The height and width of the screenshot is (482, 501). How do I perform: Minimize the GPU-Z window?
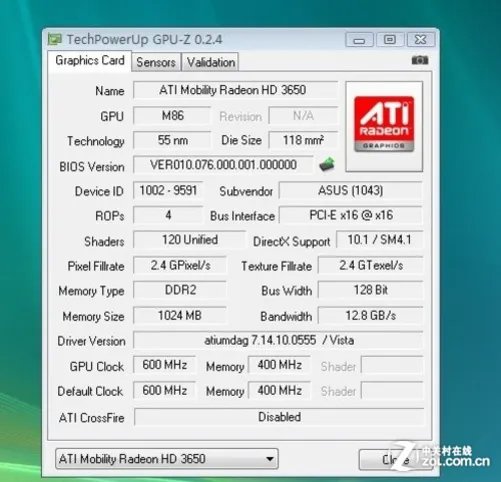[x=359, y=40]
